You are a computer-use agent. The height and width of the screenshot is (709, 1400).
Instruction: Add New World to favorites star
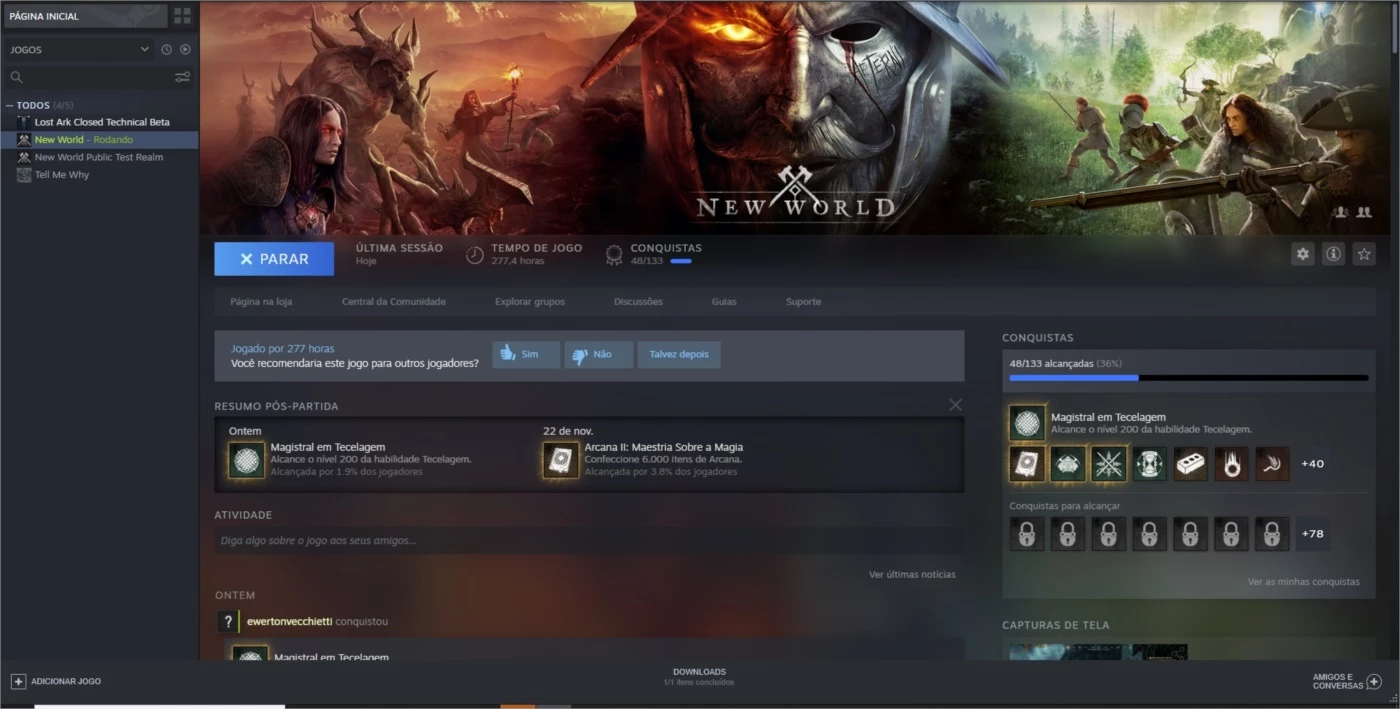[1364, 254]
